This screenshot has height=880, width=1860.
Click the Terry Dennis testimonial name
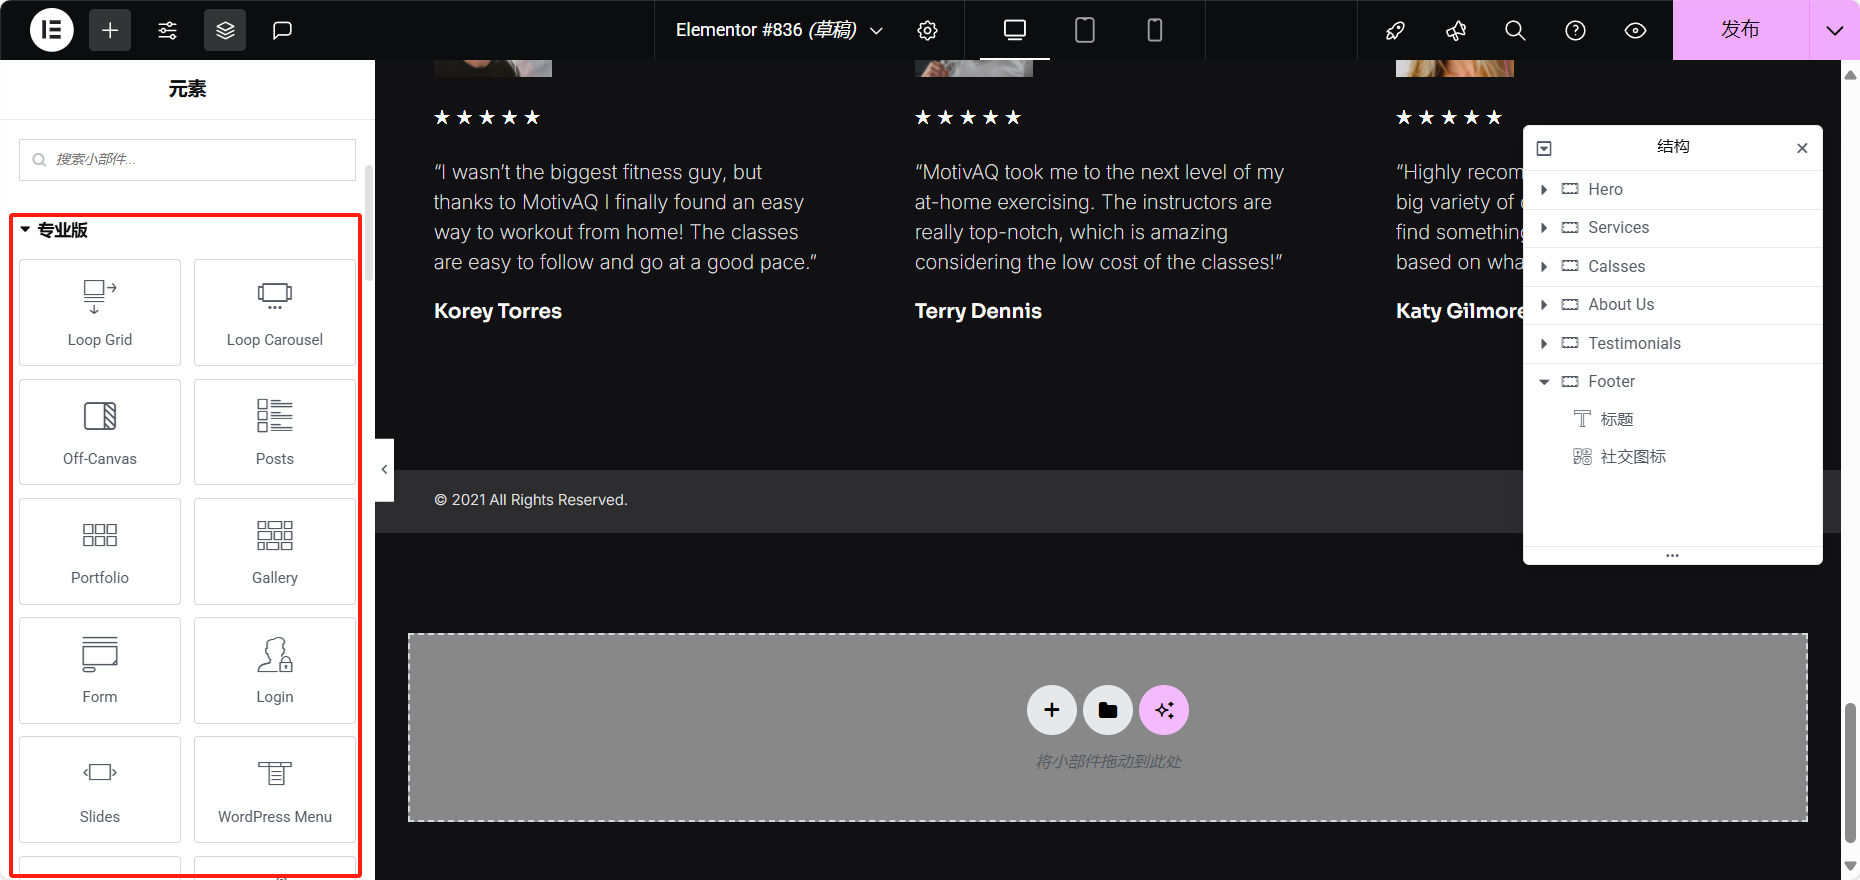pyautogui.click(x=978, y=311)
